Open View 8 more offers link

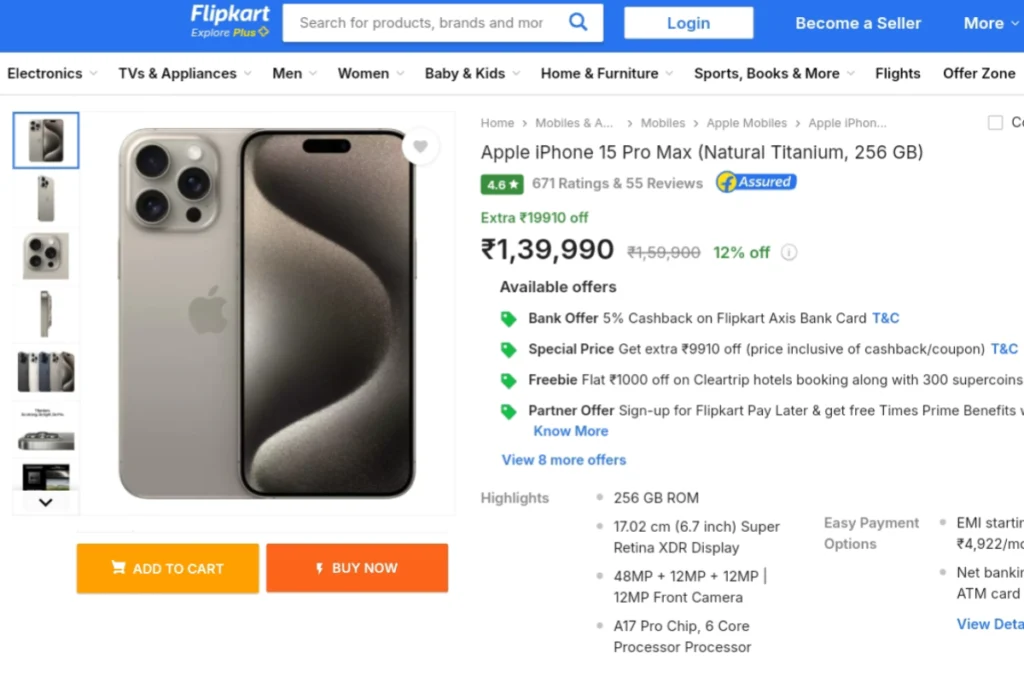564,460
